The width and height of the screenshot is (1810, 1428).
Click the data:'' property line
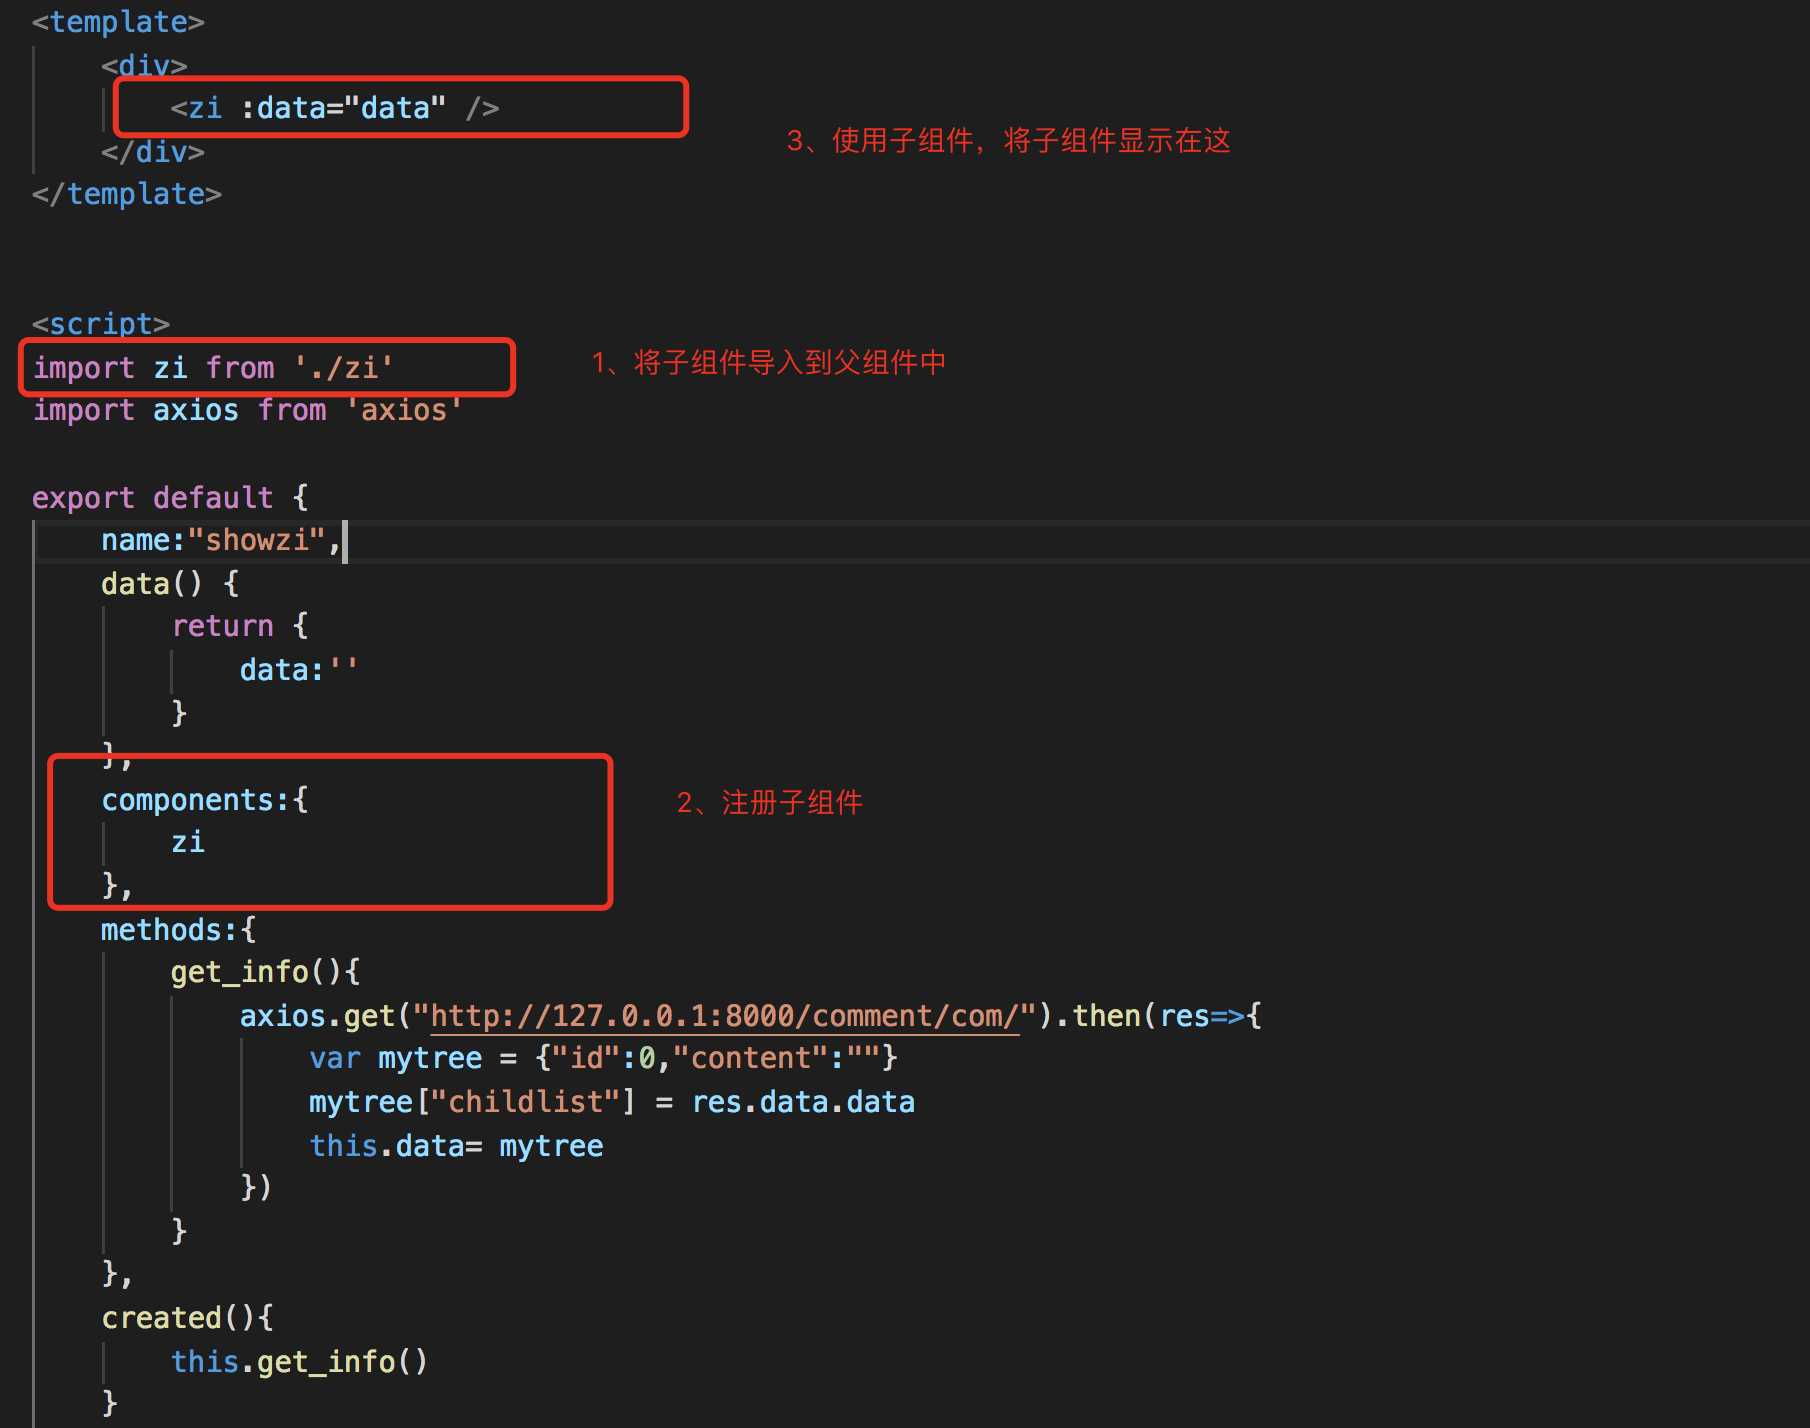pos(299,670)
